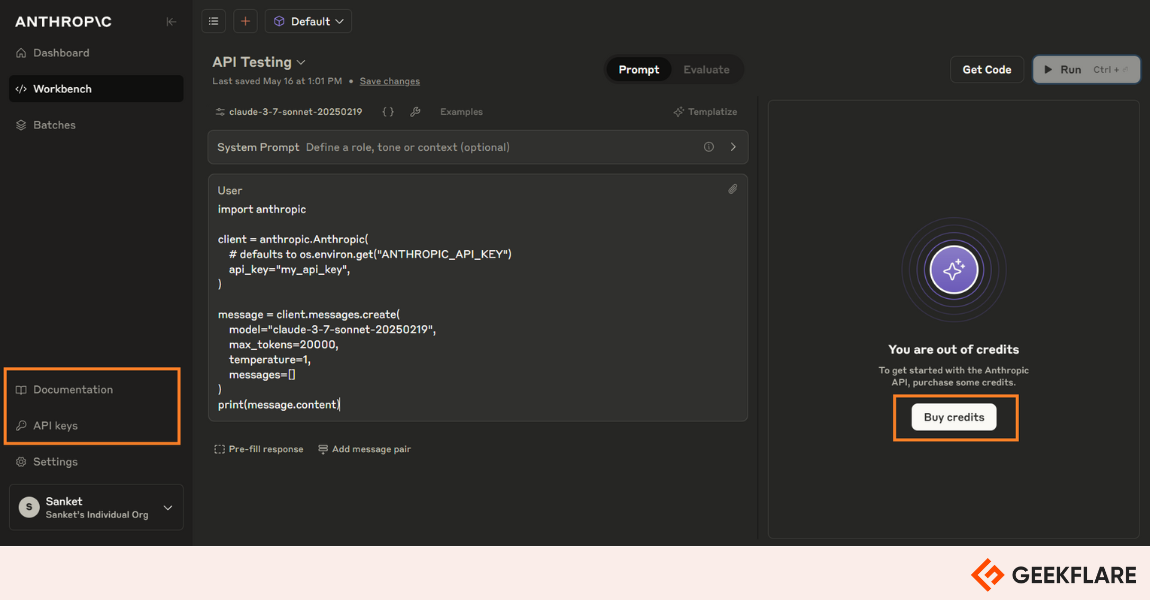Click Add message pair
This screenshot has width=1150, height=600.
pyautogui.click(x=365, y=449)
